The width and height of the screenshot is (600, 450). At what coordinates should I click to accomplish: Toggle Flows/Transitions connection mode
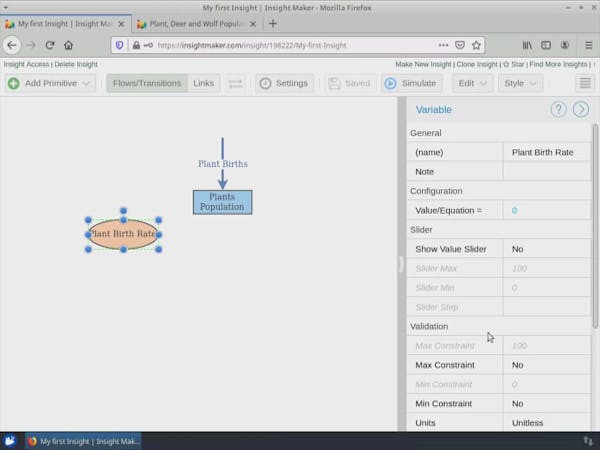point(147,83)
